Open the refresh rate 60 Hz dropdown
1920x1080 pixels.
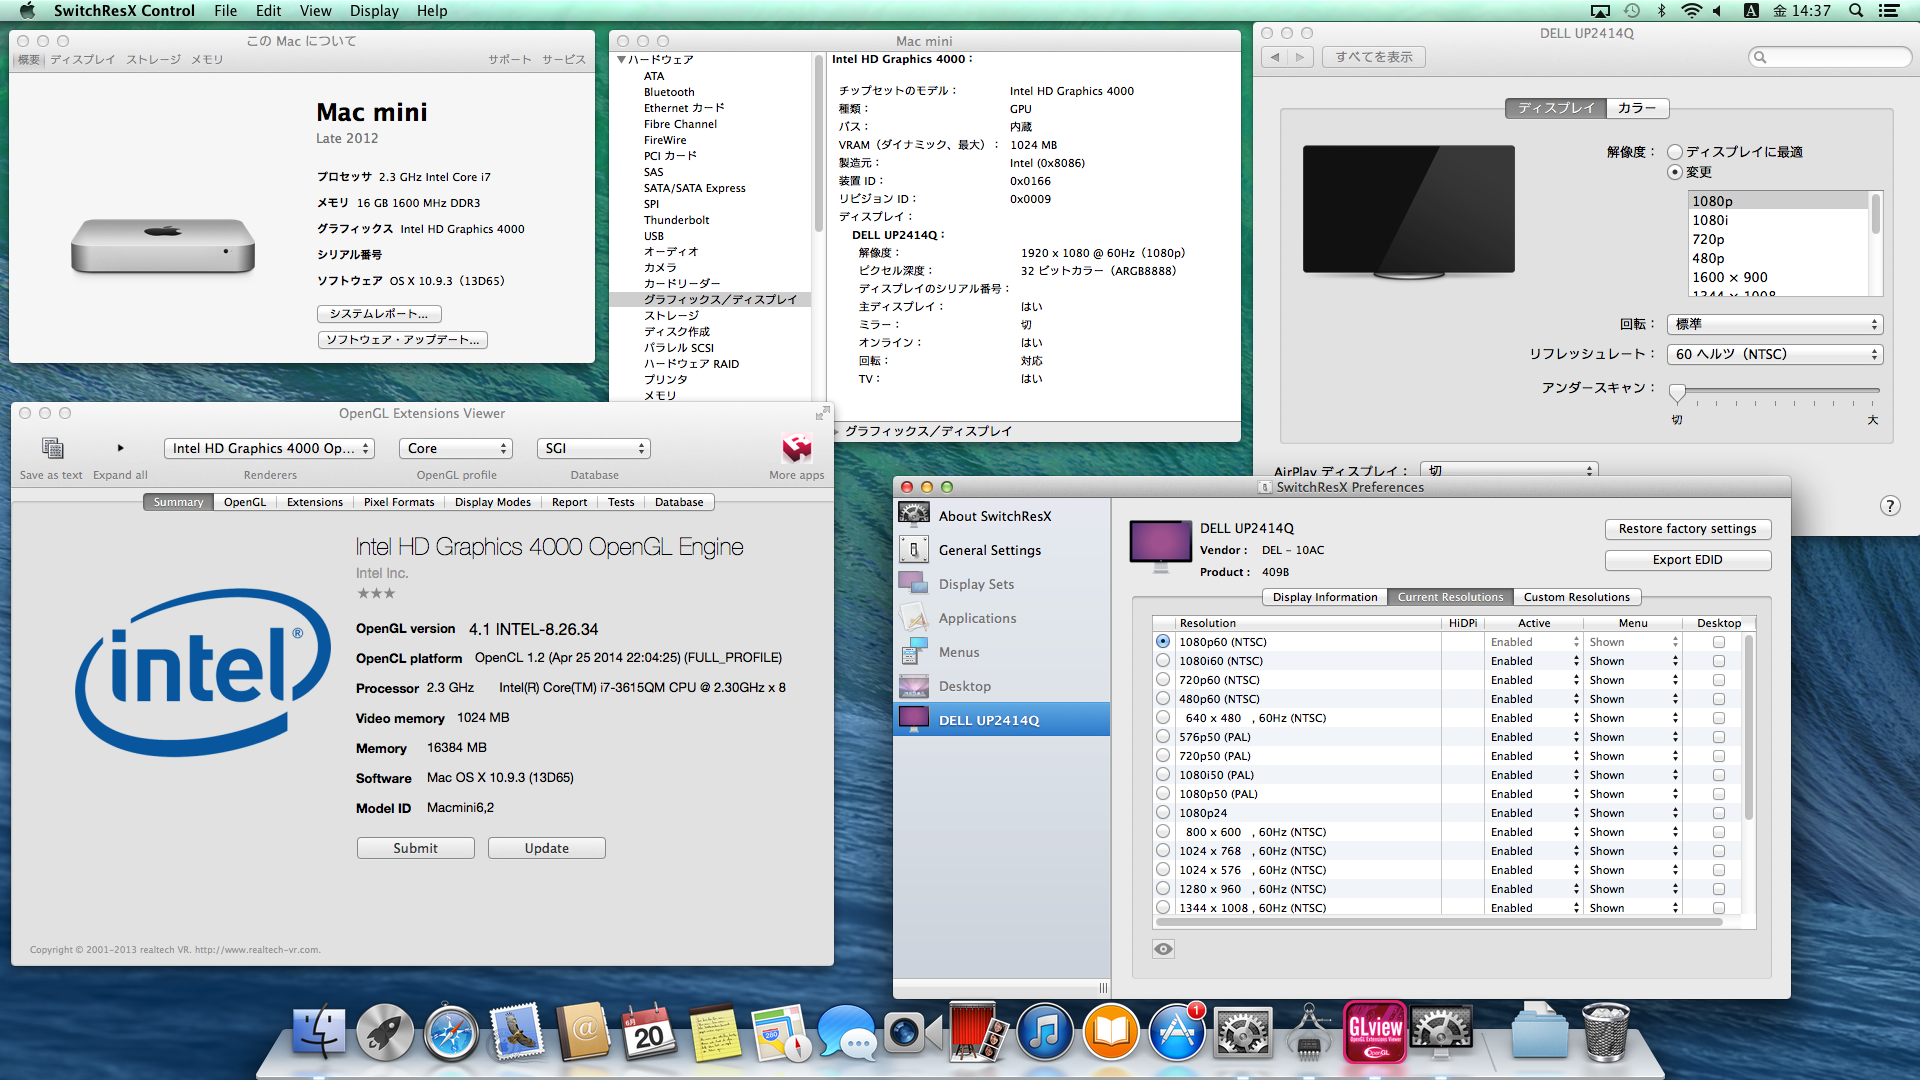(x=1775, y=354)
